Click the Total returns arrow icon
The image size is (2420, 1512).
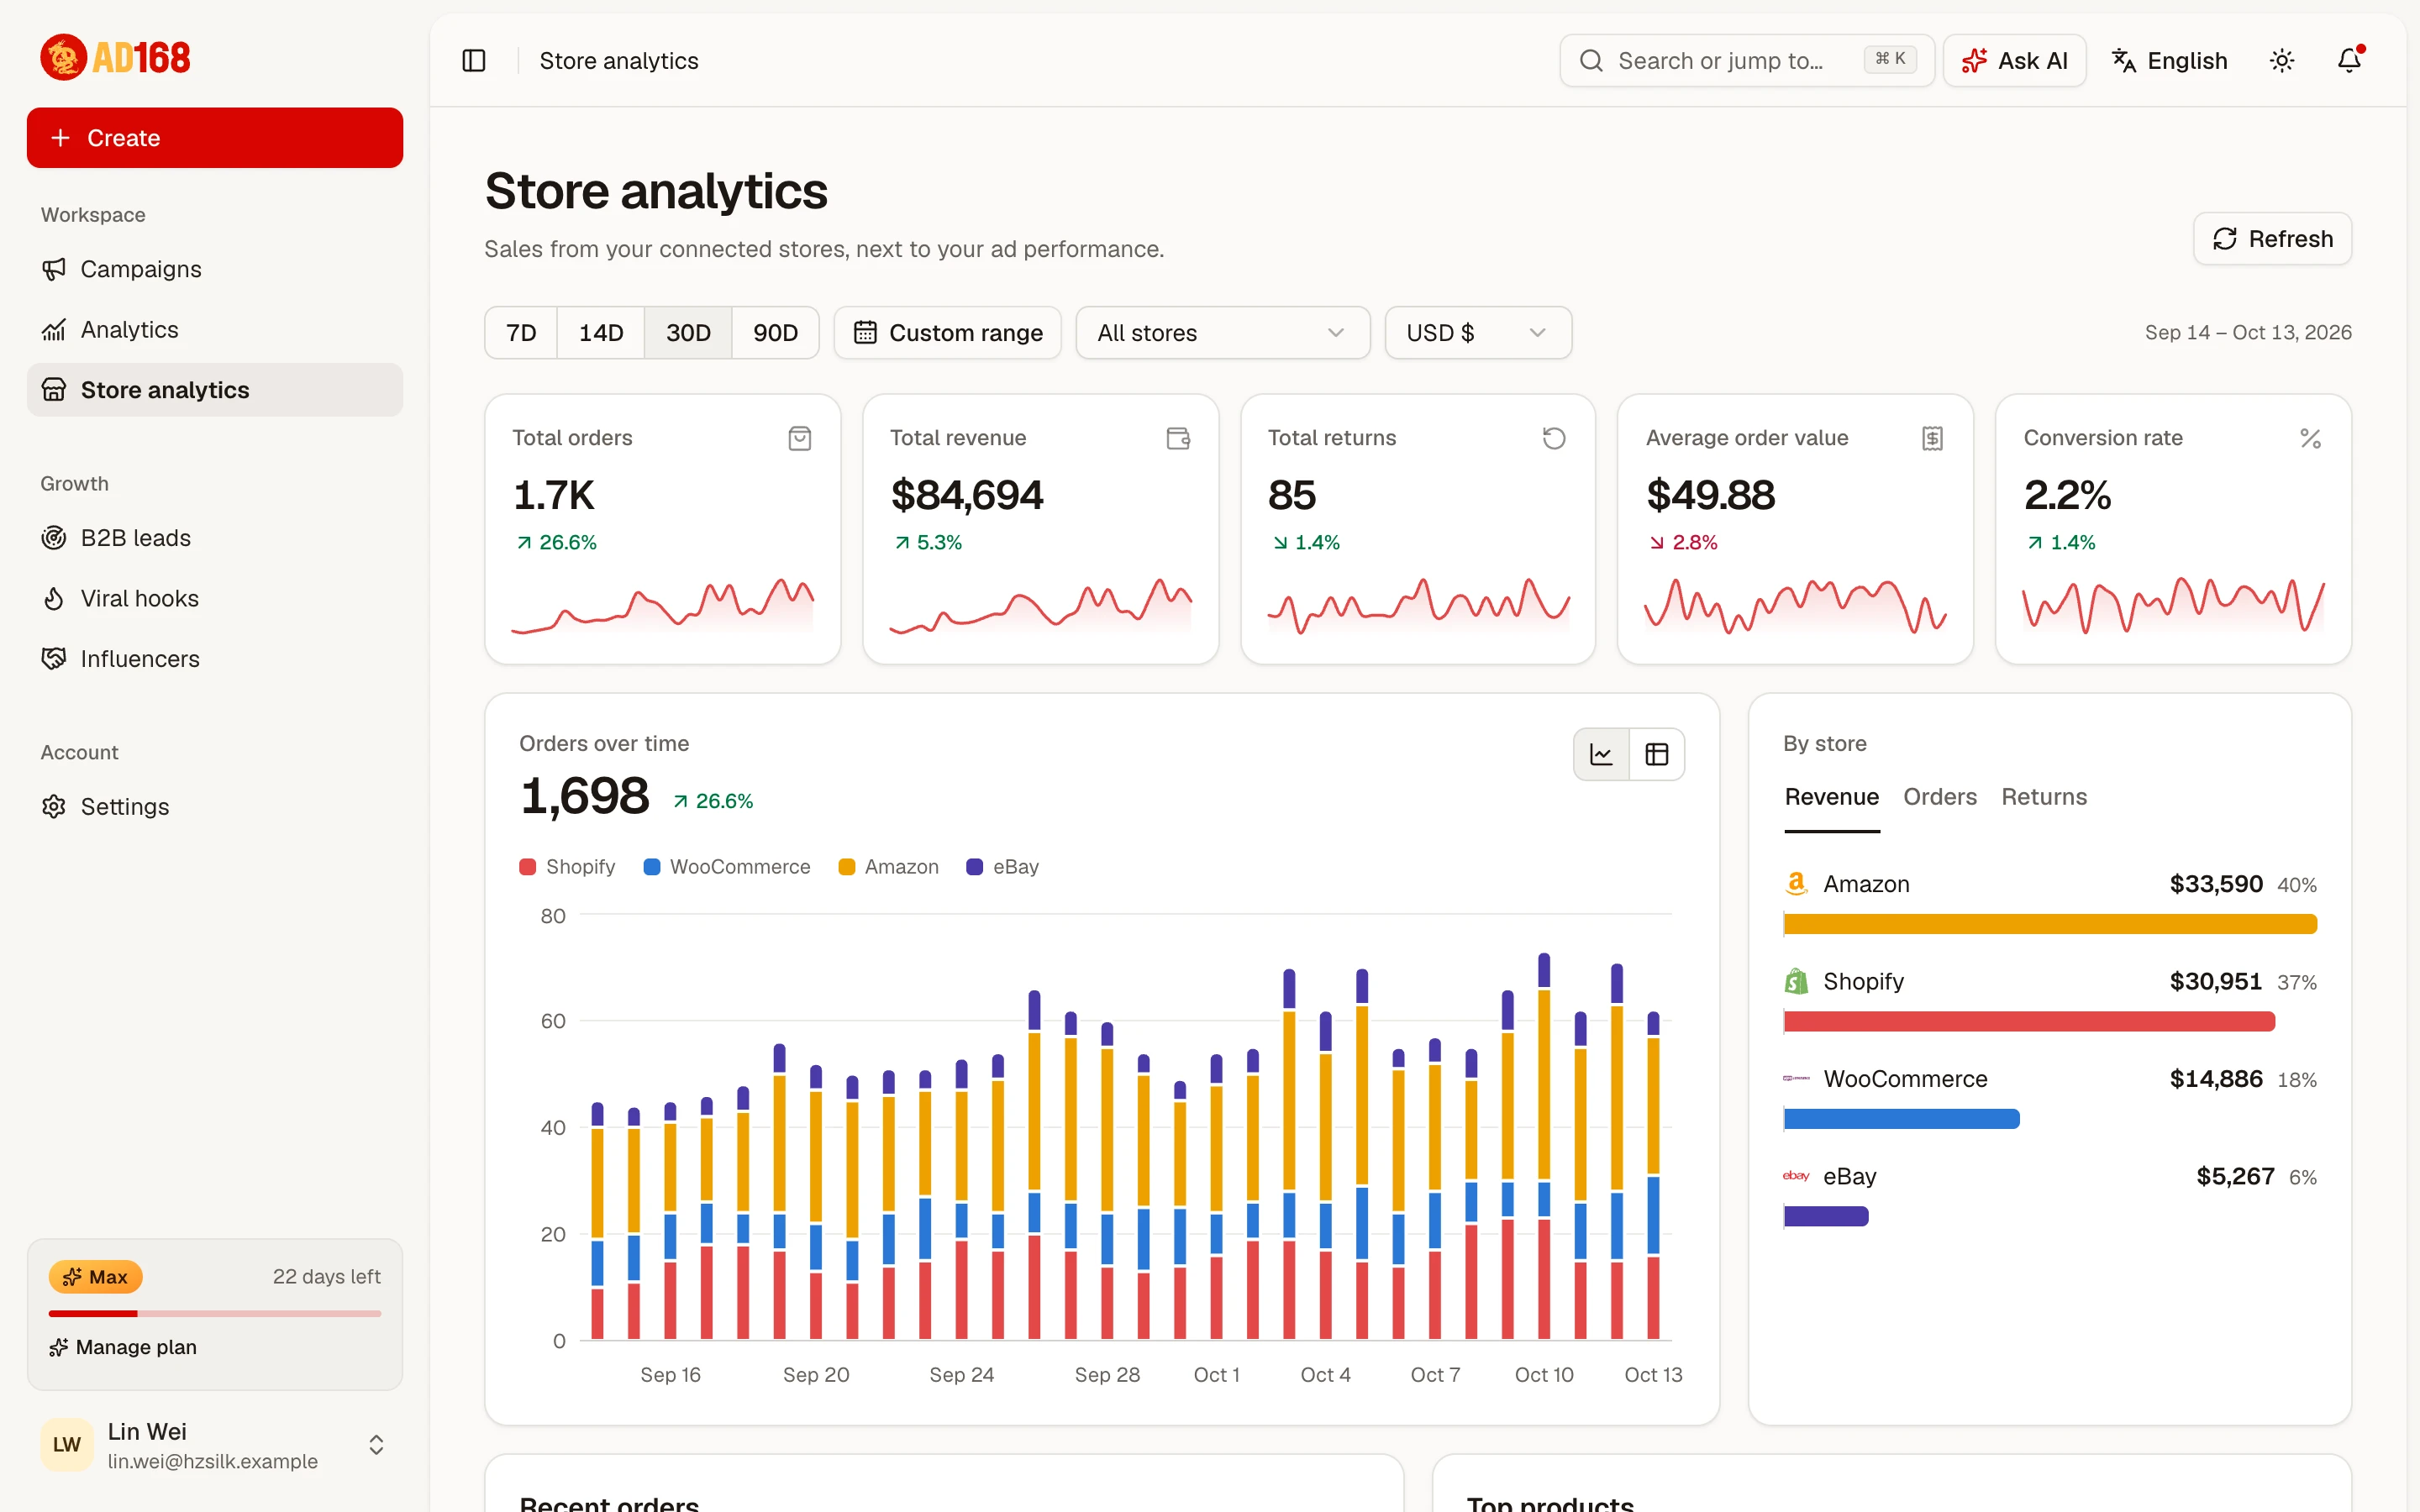click(1554, 438)
